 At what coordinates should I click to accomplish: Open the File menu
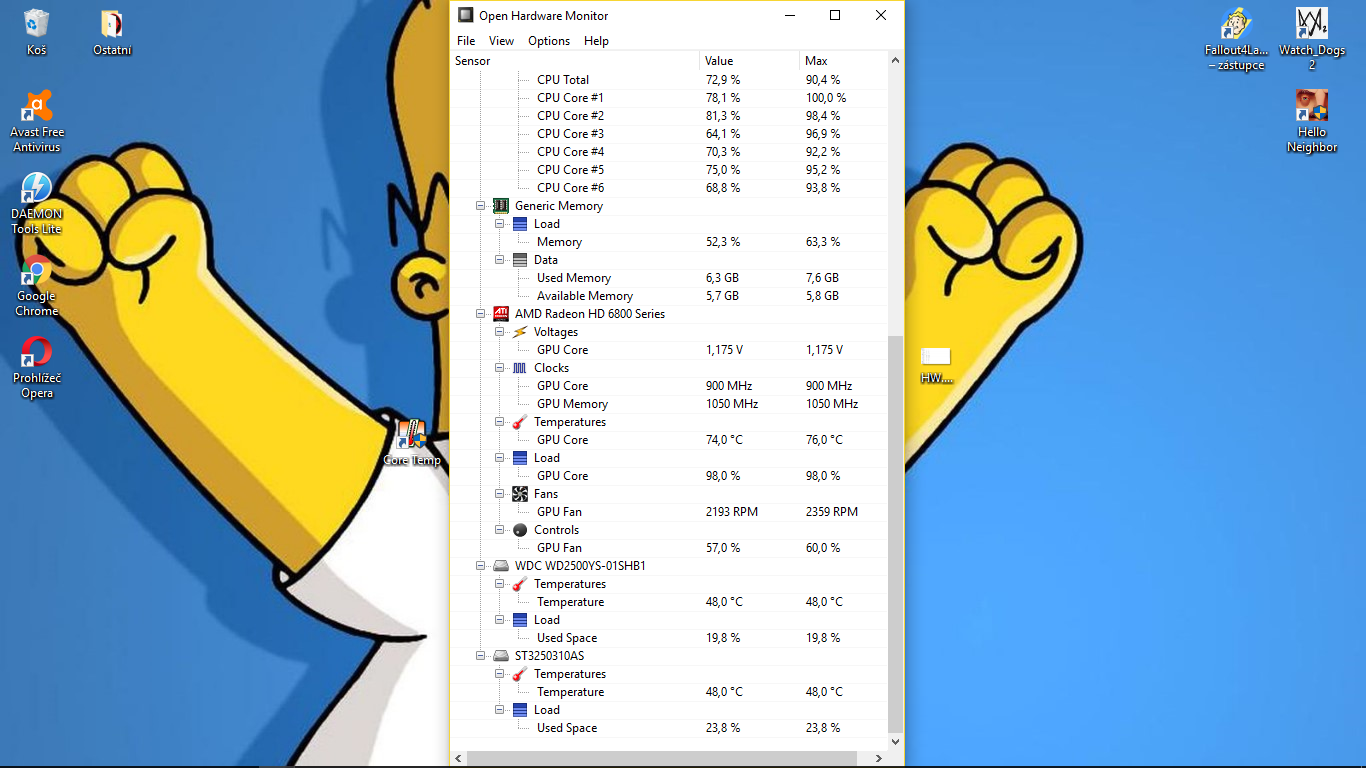466,41
